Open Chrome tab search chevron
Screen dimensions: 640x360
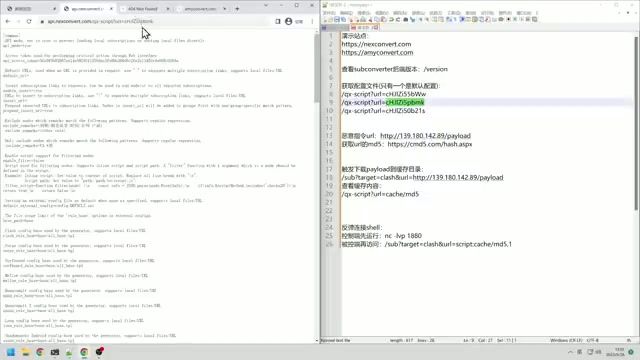click(x=266, y=6)
